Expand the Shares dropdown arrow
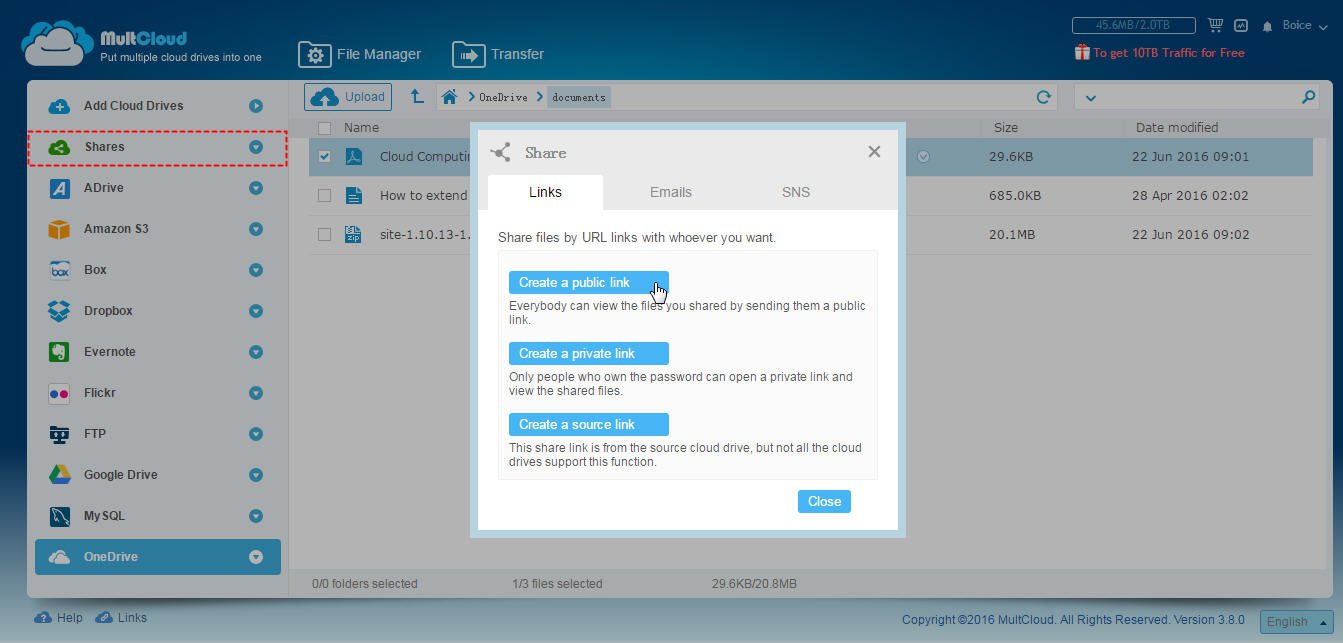1343x643 pixels. tap(256, 147)
